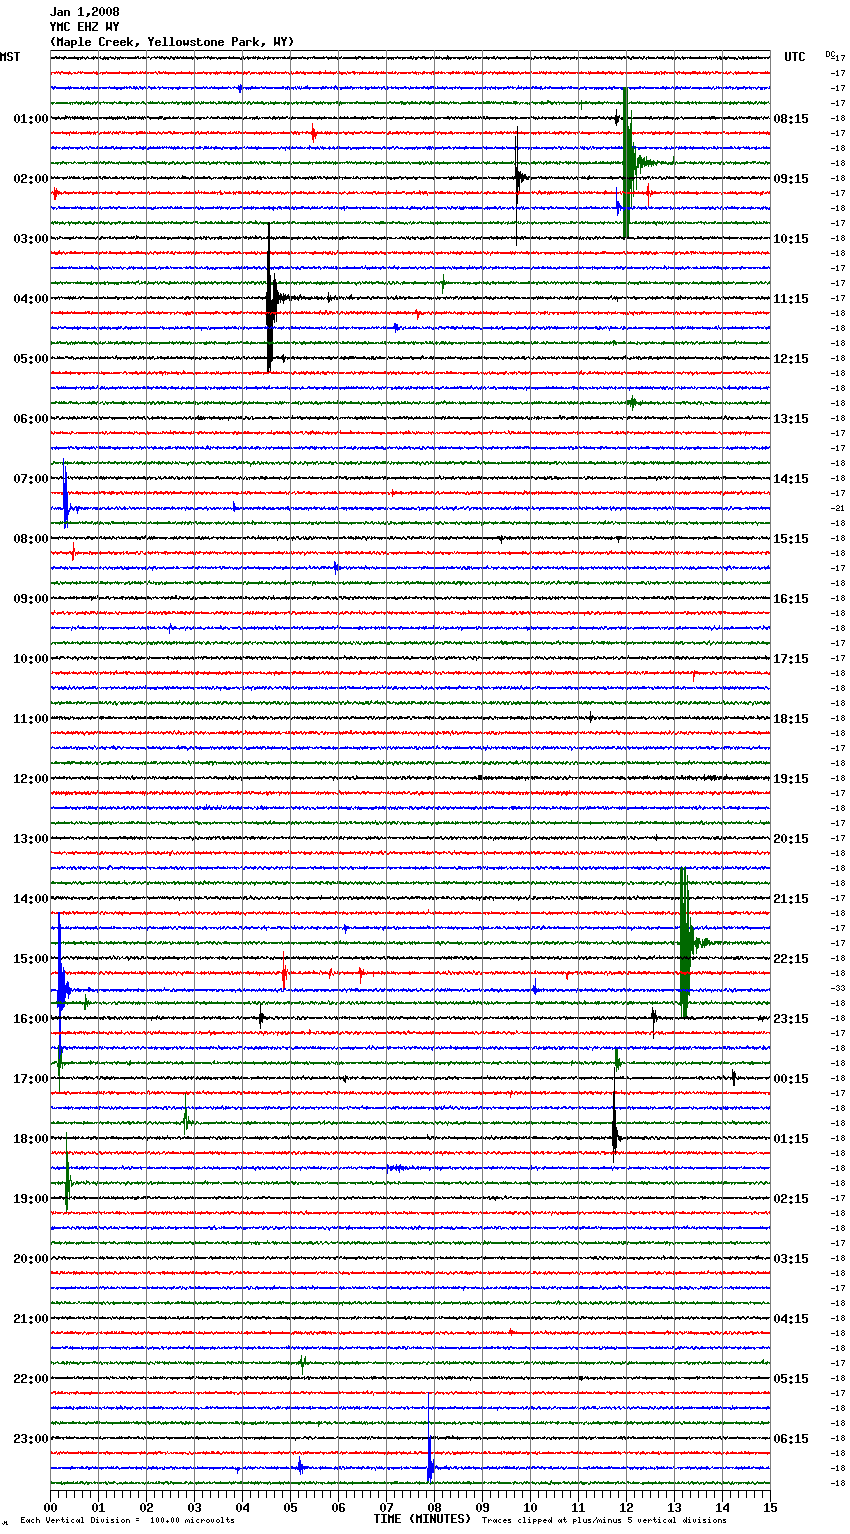
Task: Click the 09:15 UTC time label
Action: 791,179
